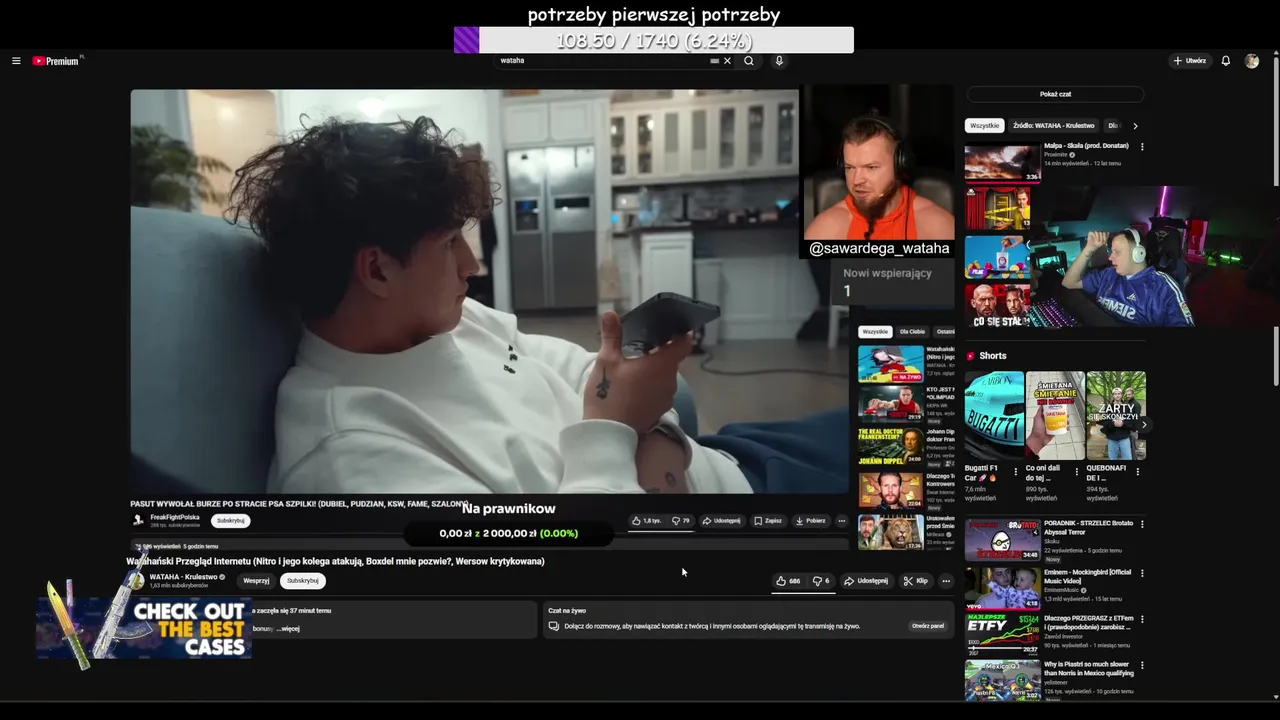Open options for Eminem - Mockingbird video
Viewport: 1280px width, 720px height.
coord(1142,573)
